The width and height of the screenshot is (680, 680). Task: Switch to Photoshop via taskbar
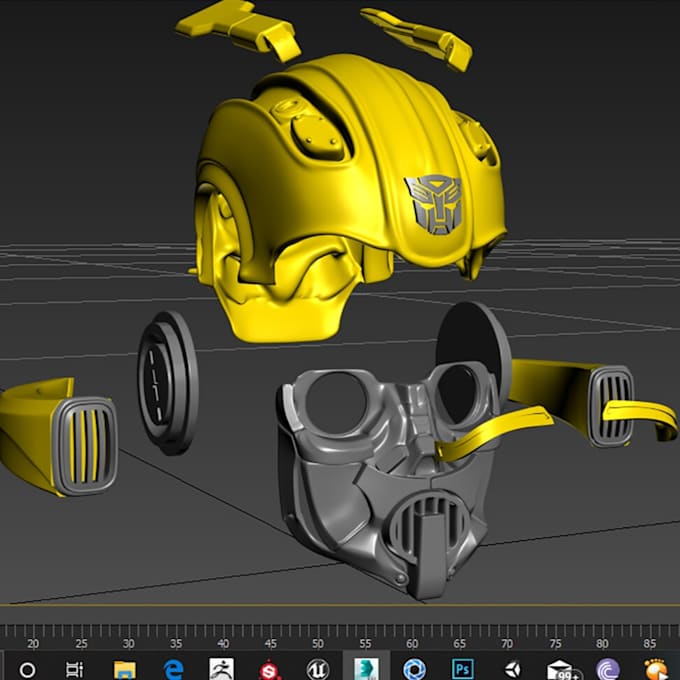point(462,670)
